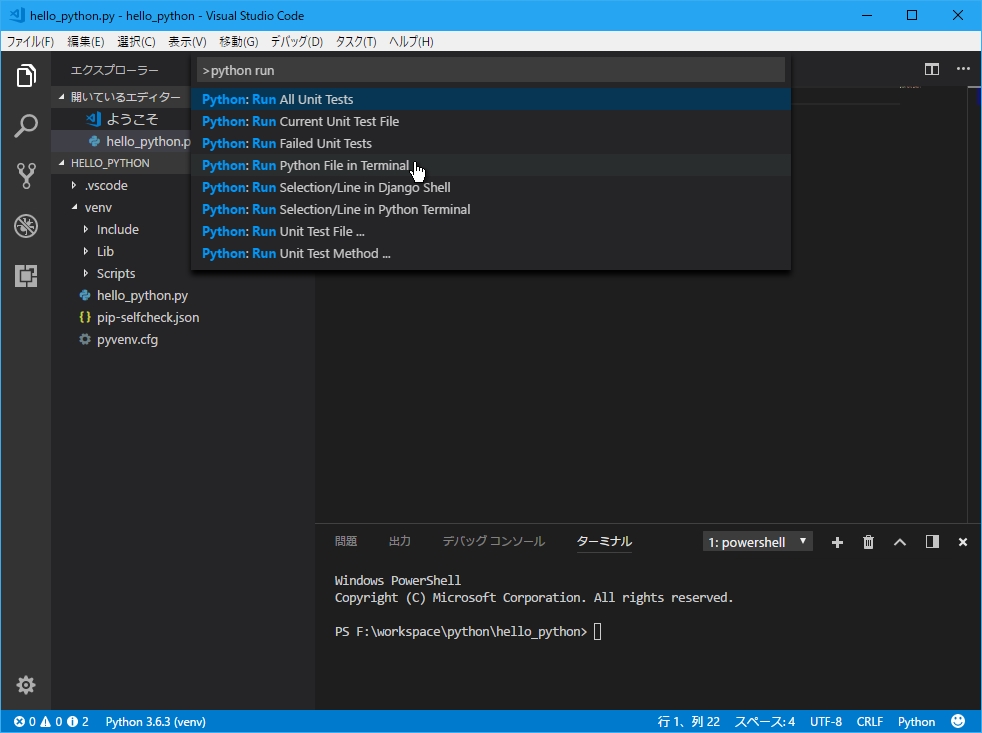Open hello_python.py in open editors list

pyautogui.click(x=148, y=142)
